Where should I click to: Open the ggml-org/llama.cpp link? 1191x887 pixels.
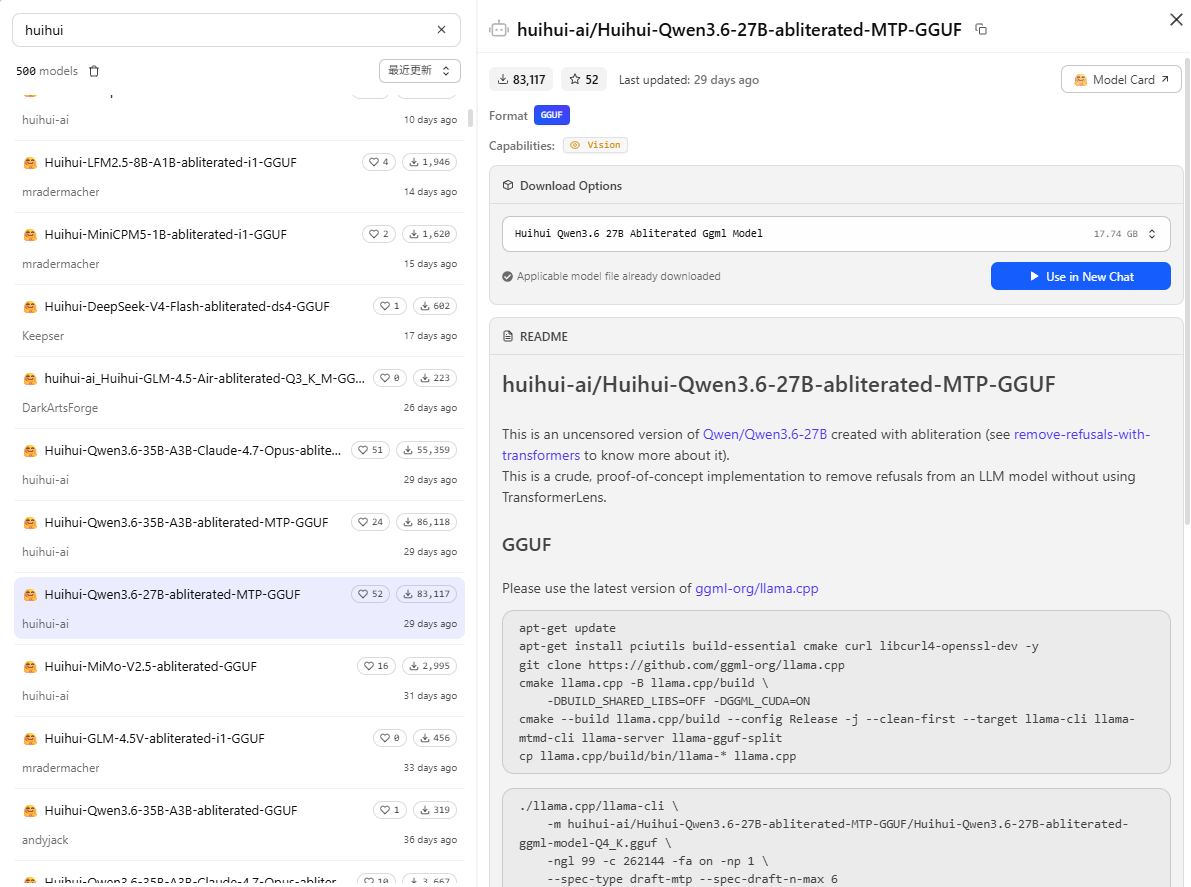pos(757,589)
